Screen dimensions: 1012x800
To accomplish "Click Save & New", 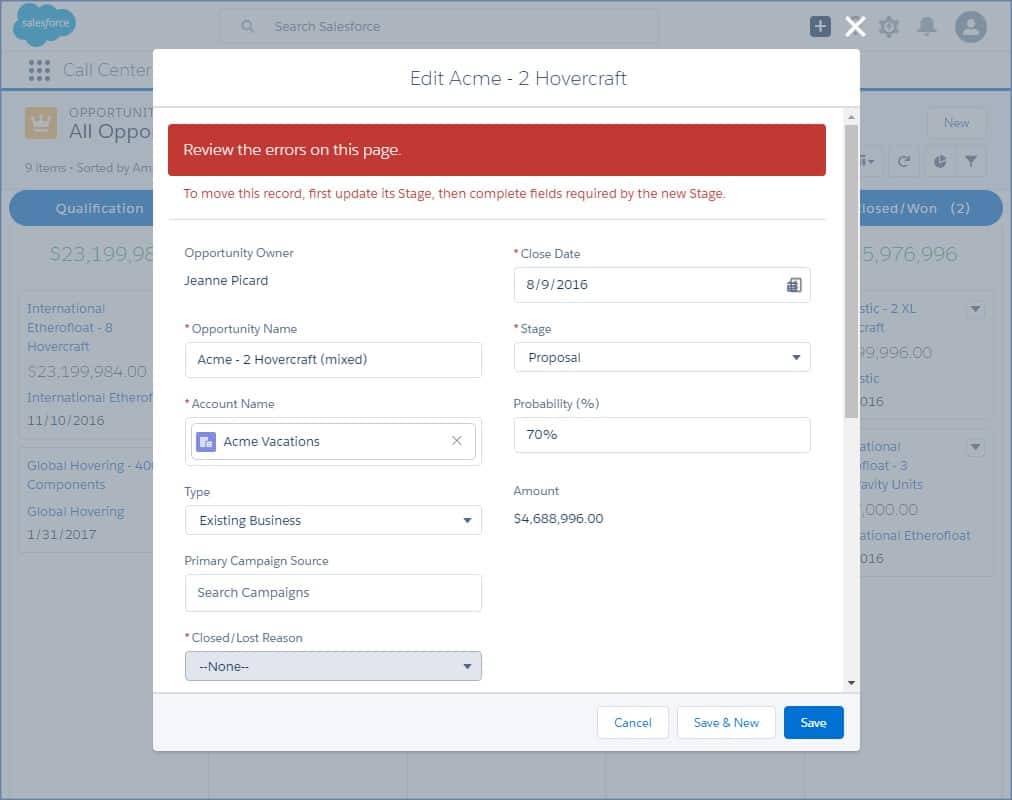I will pyautogui.click(x=726, y=723).
